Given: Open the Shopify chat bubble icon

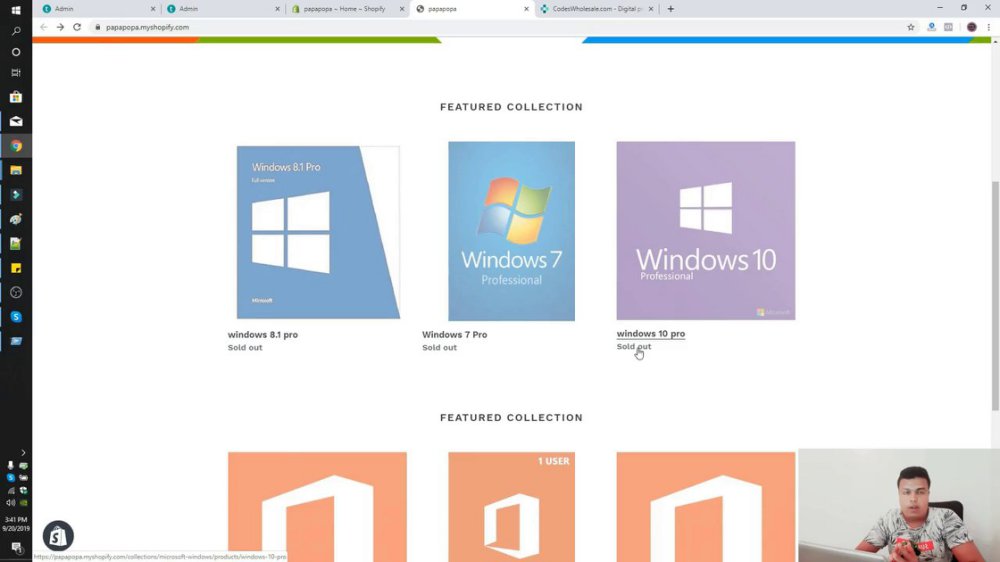Looking at the screenshot, I should pyautogui.click(x=58, y=536).
